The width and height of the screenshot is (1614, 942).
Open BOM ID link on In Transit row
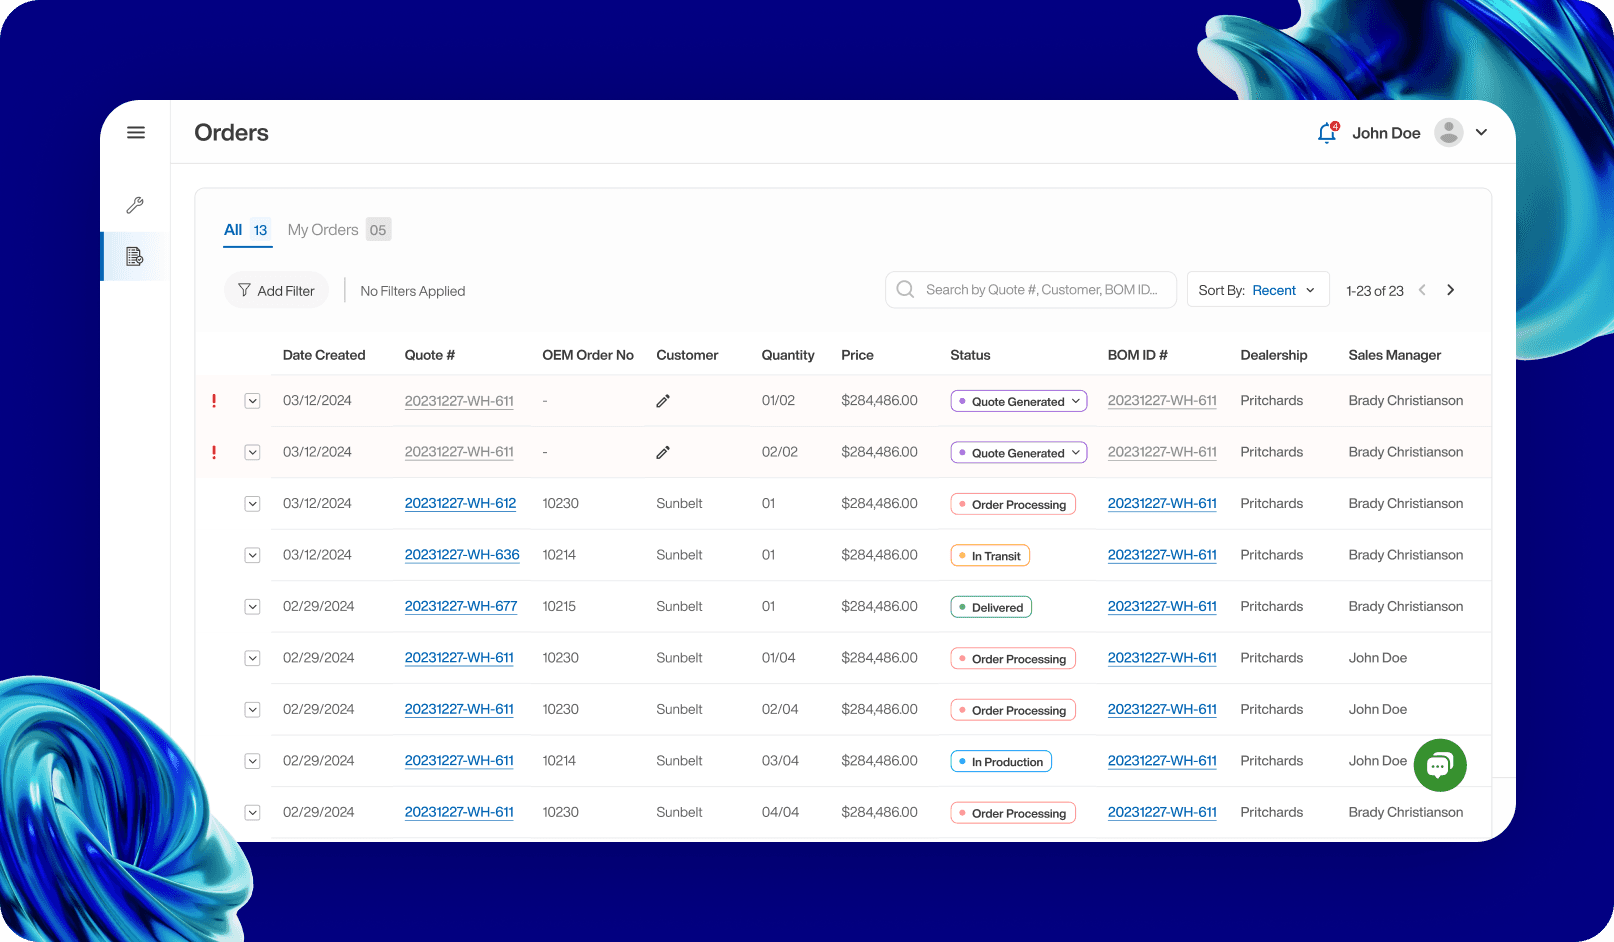point(1162,555)
